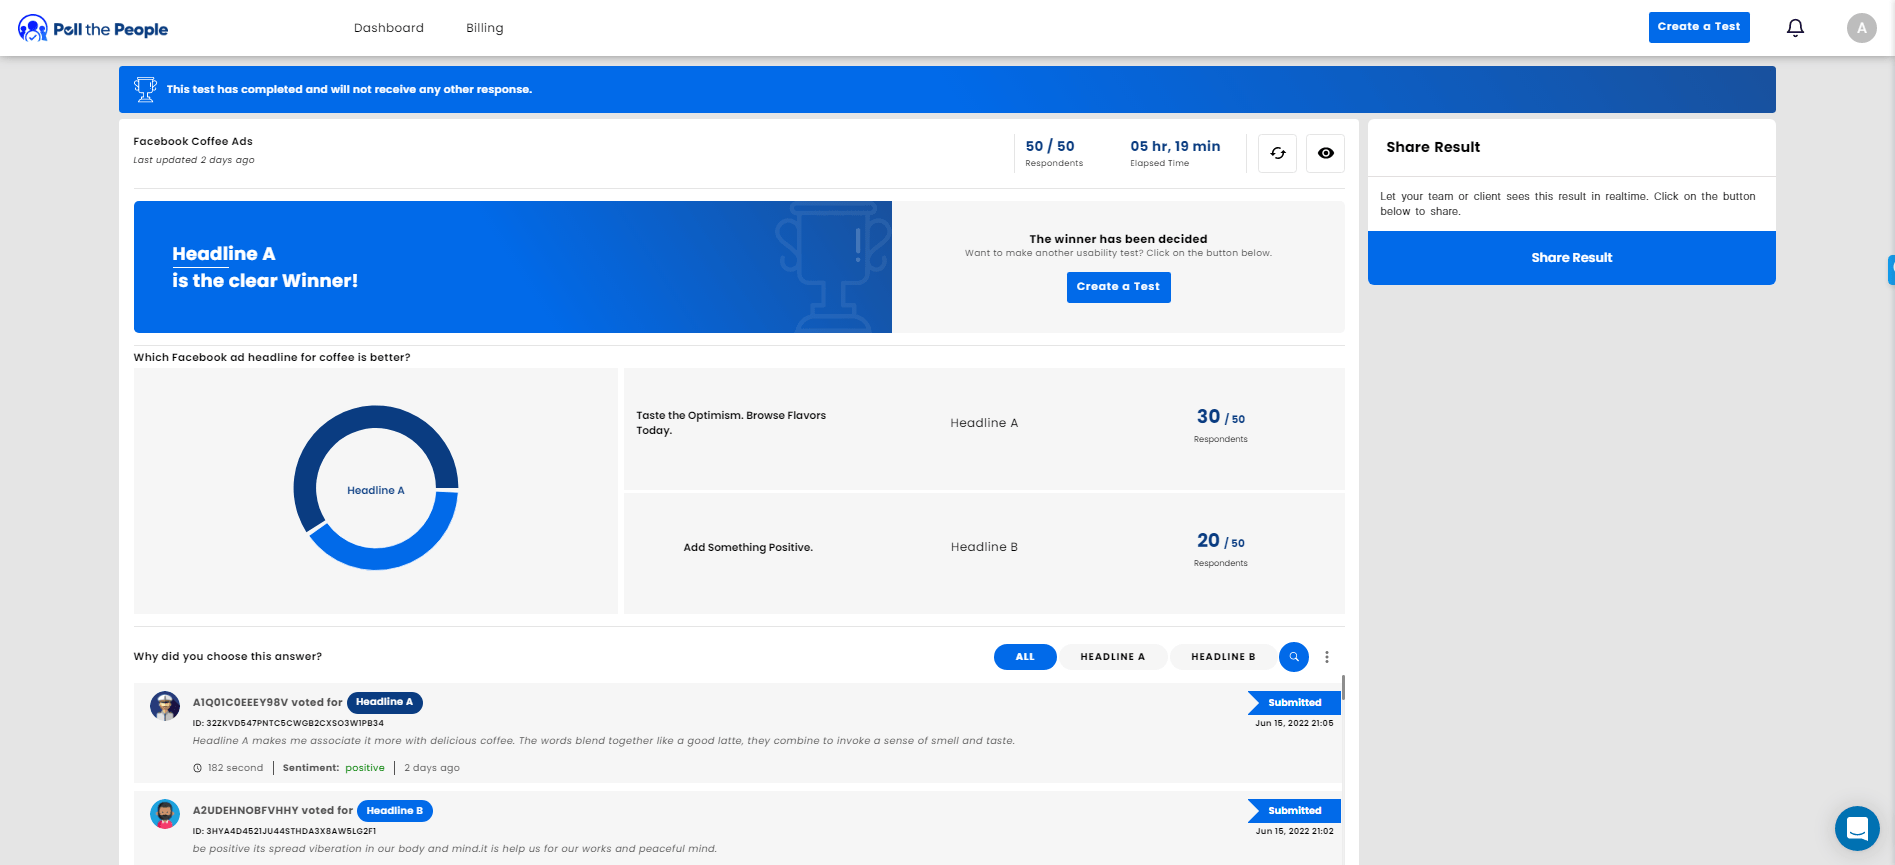Click second respondent's profile avatar
1895x865 pixels.
point(165,814)
